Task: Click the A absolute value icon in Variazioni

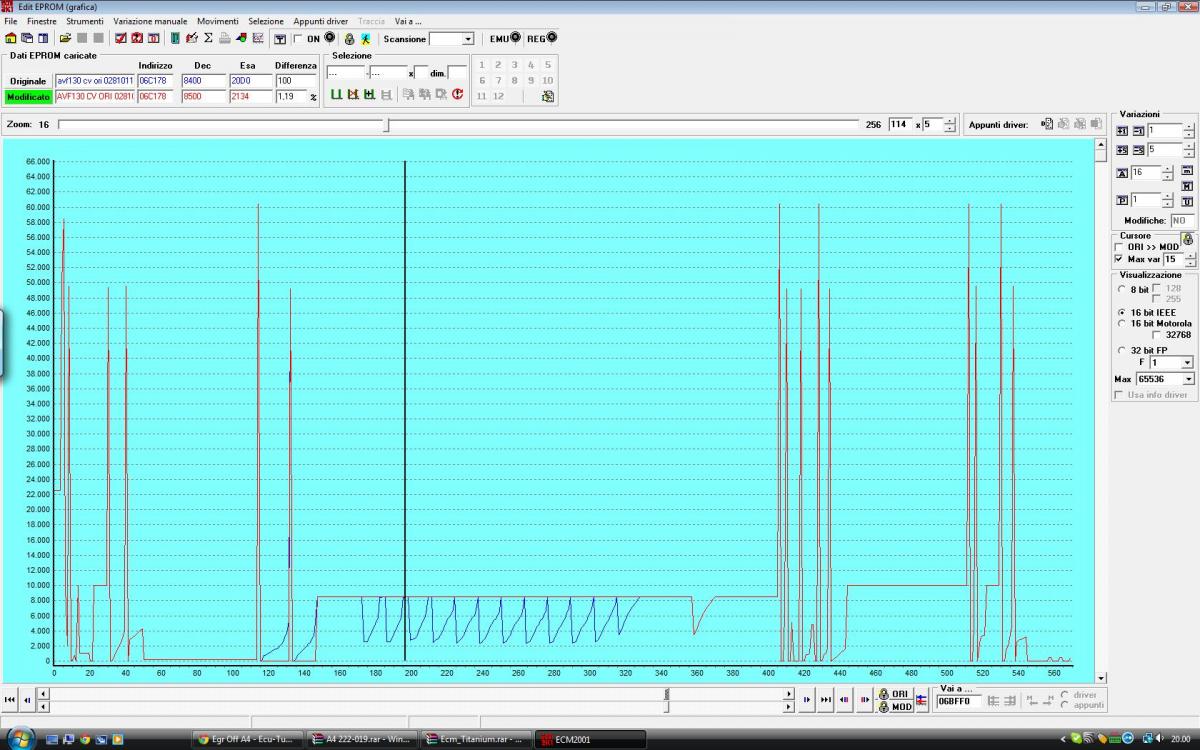Action: coord(1123,173)
